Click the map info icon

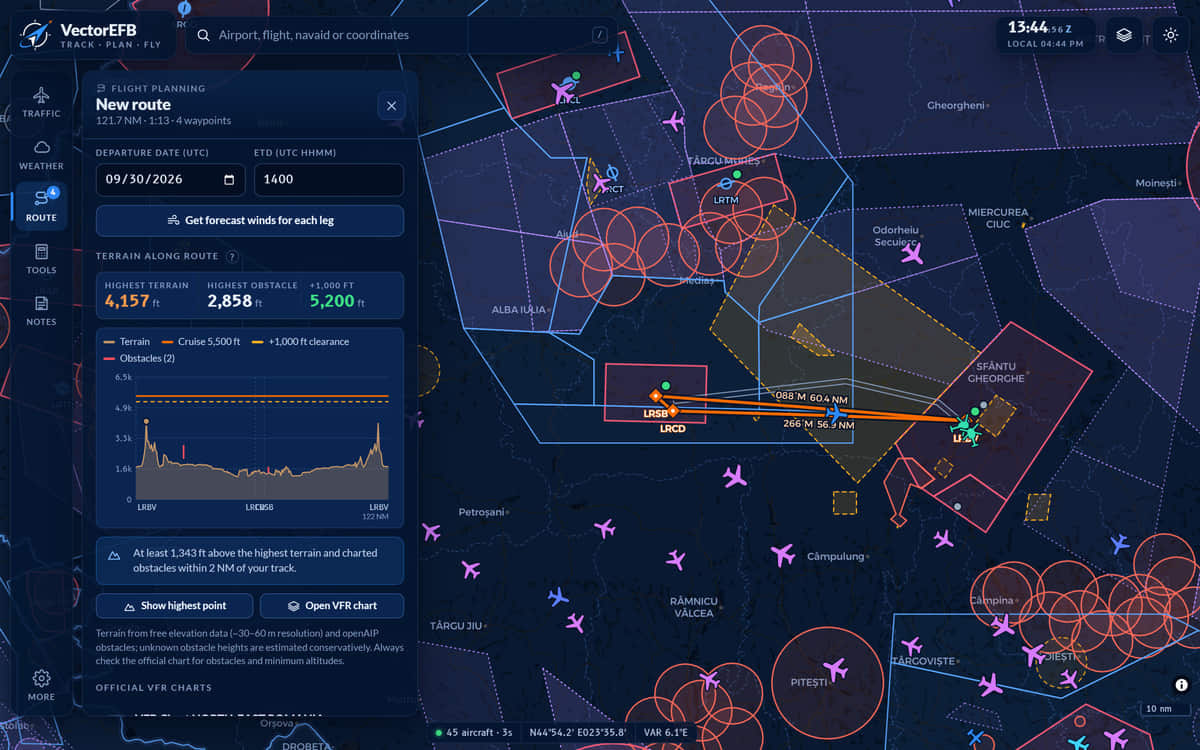pyautogui.click(x=1181, y=685)
